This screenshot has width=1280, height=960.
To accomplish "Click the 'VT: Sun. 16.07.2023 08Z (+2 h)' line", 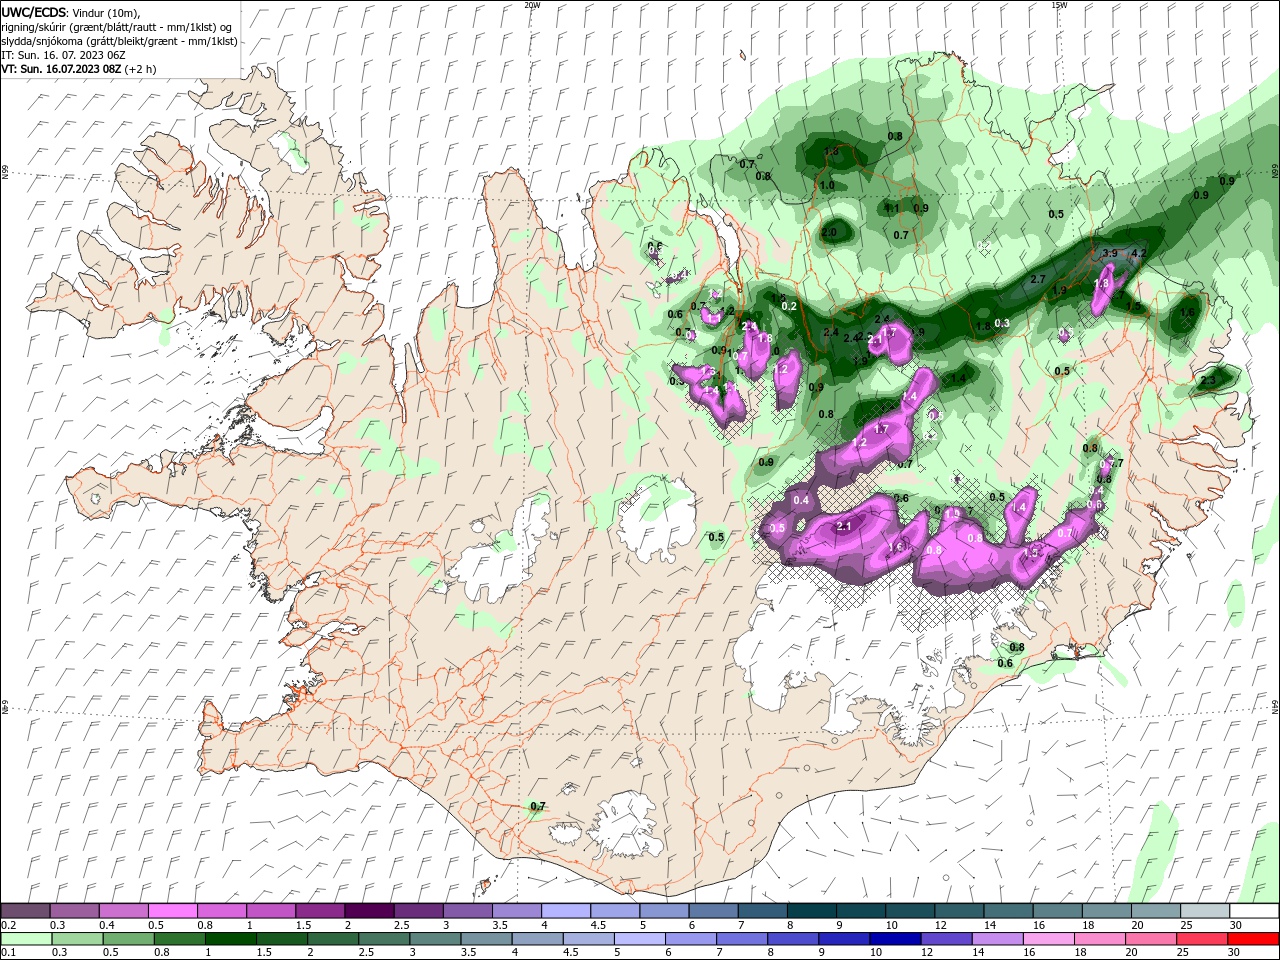I will (x=79, y=69).
